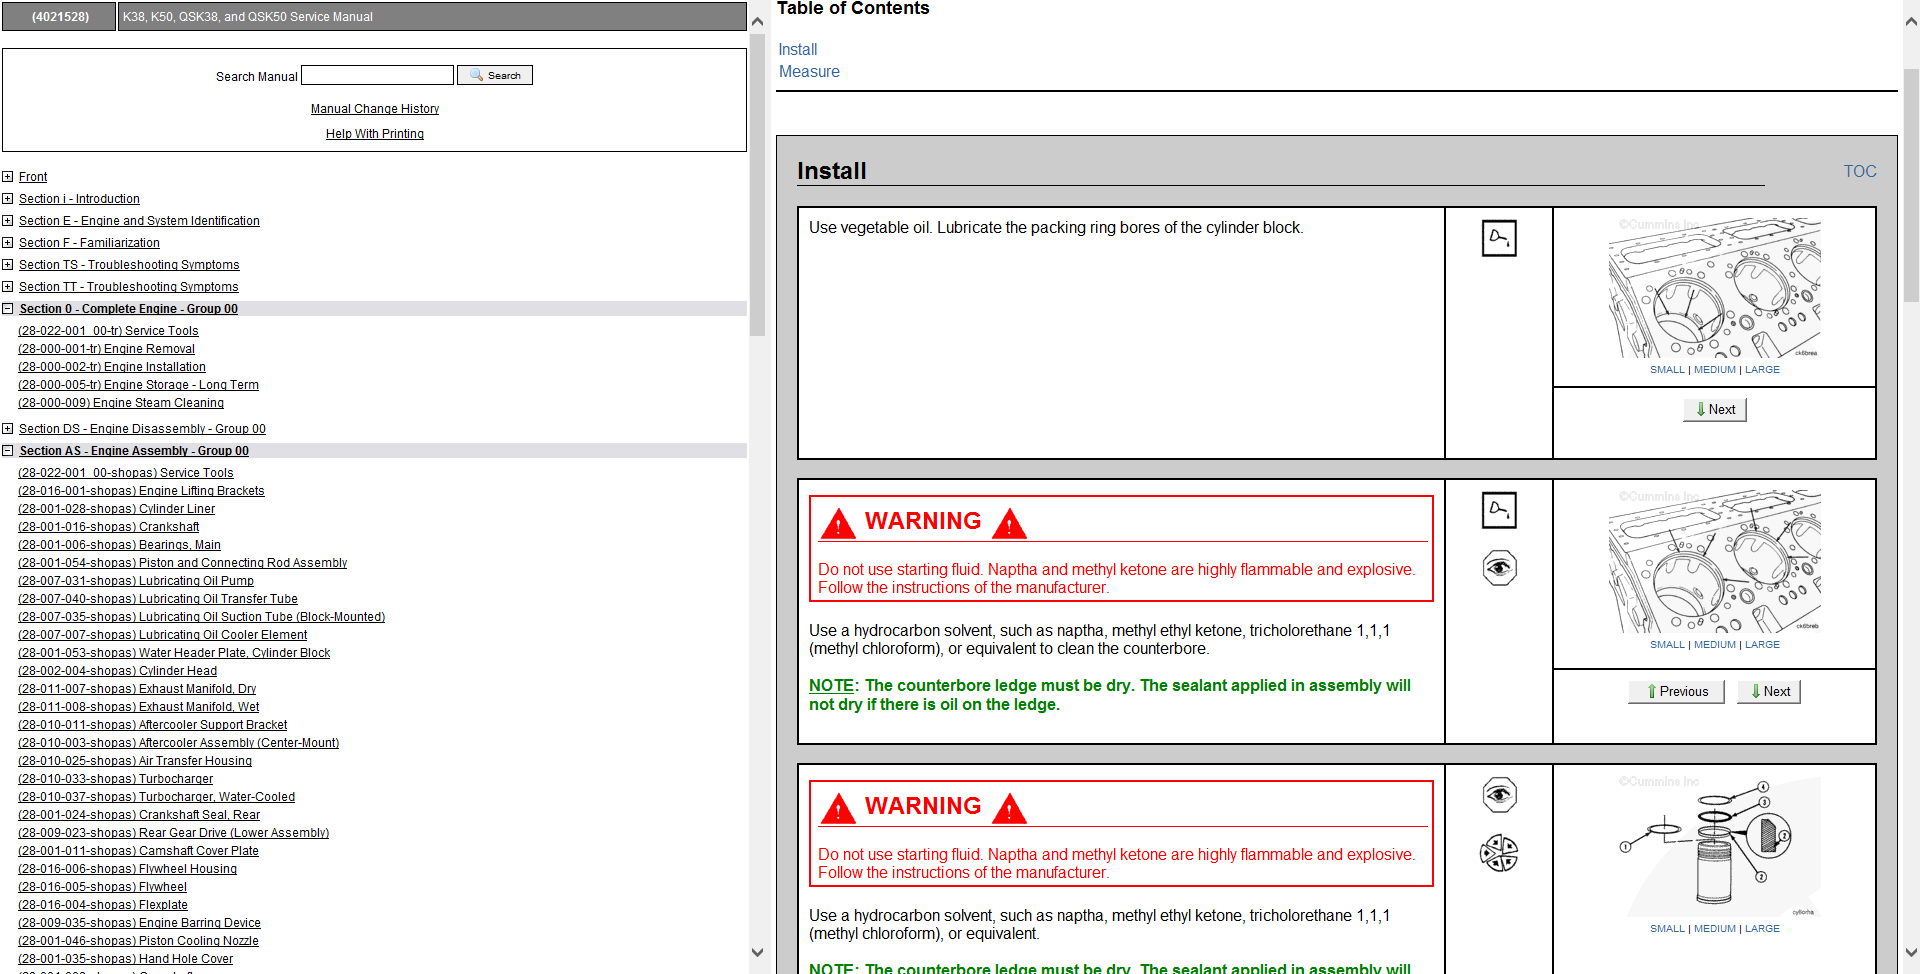Expand Section i - Introduction node
1920x974 pixels.
[8, 199]
